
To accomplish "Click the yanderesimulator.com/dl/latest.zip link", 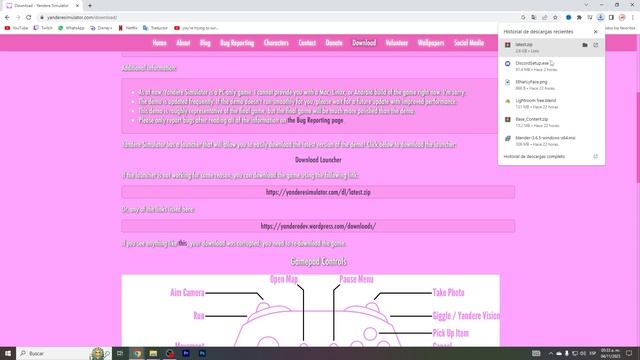I will pyautogui.click(x=318, y=192).
